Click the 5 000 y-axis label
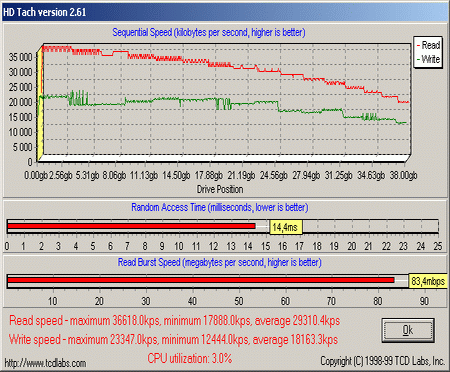Image resolution: width=450 pixels, height=372 pixels. tap(23, 147)
